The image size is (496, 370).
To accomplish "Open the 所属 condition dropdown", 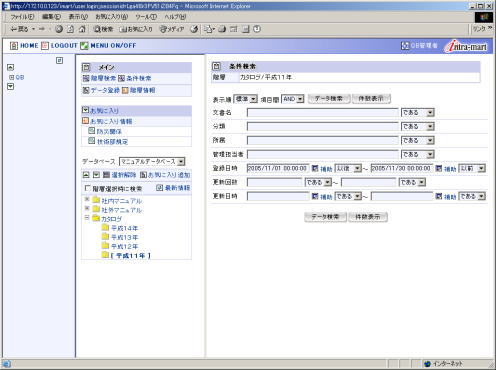I will click(417, 140).
